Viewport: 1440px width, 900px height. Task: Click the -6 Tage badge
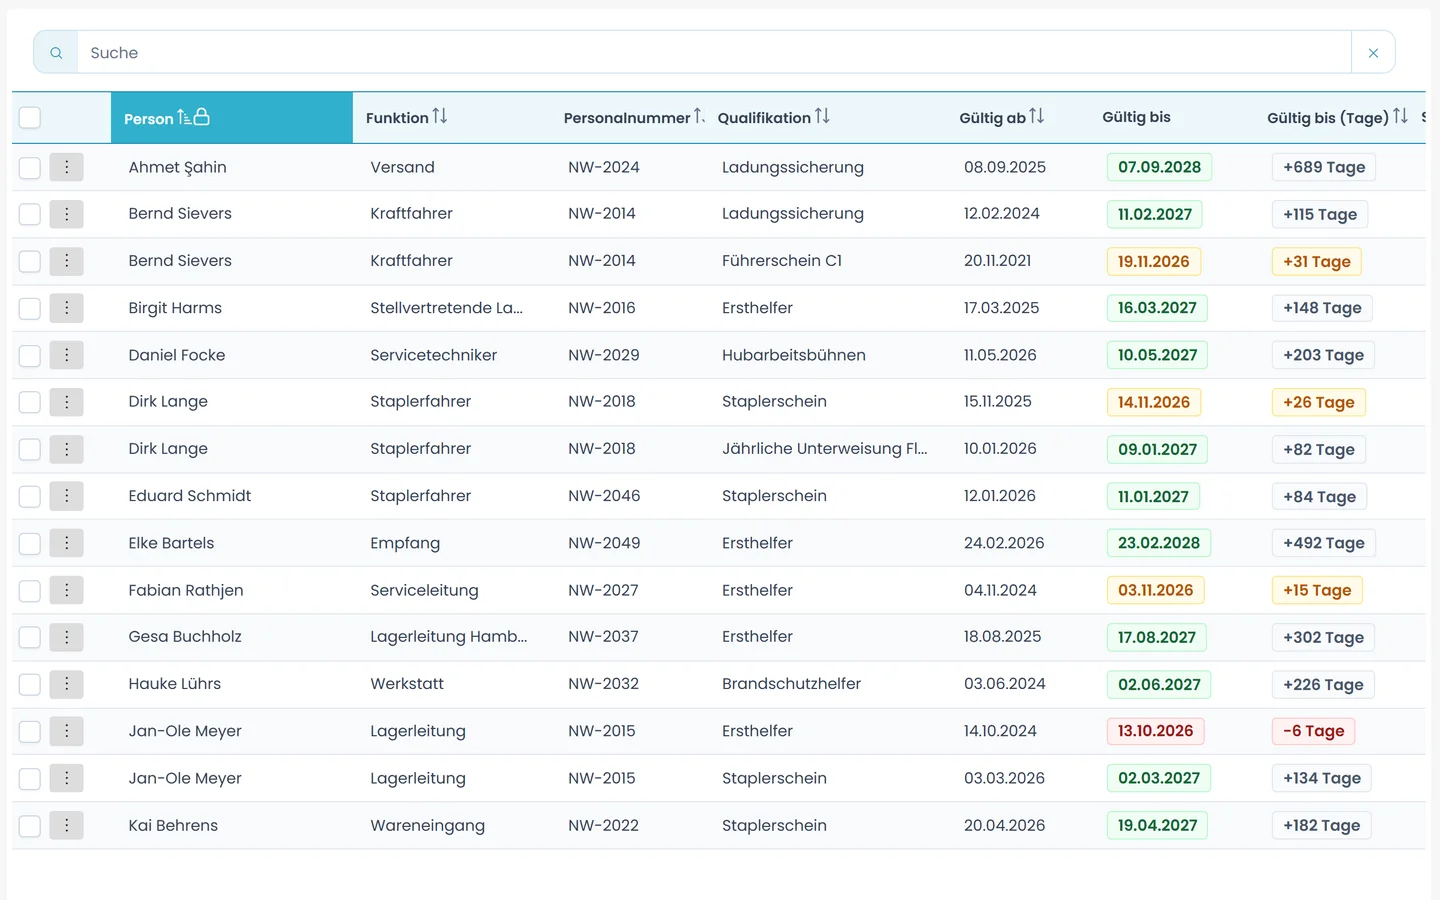pyautogui.click(x=1313, y=731)
